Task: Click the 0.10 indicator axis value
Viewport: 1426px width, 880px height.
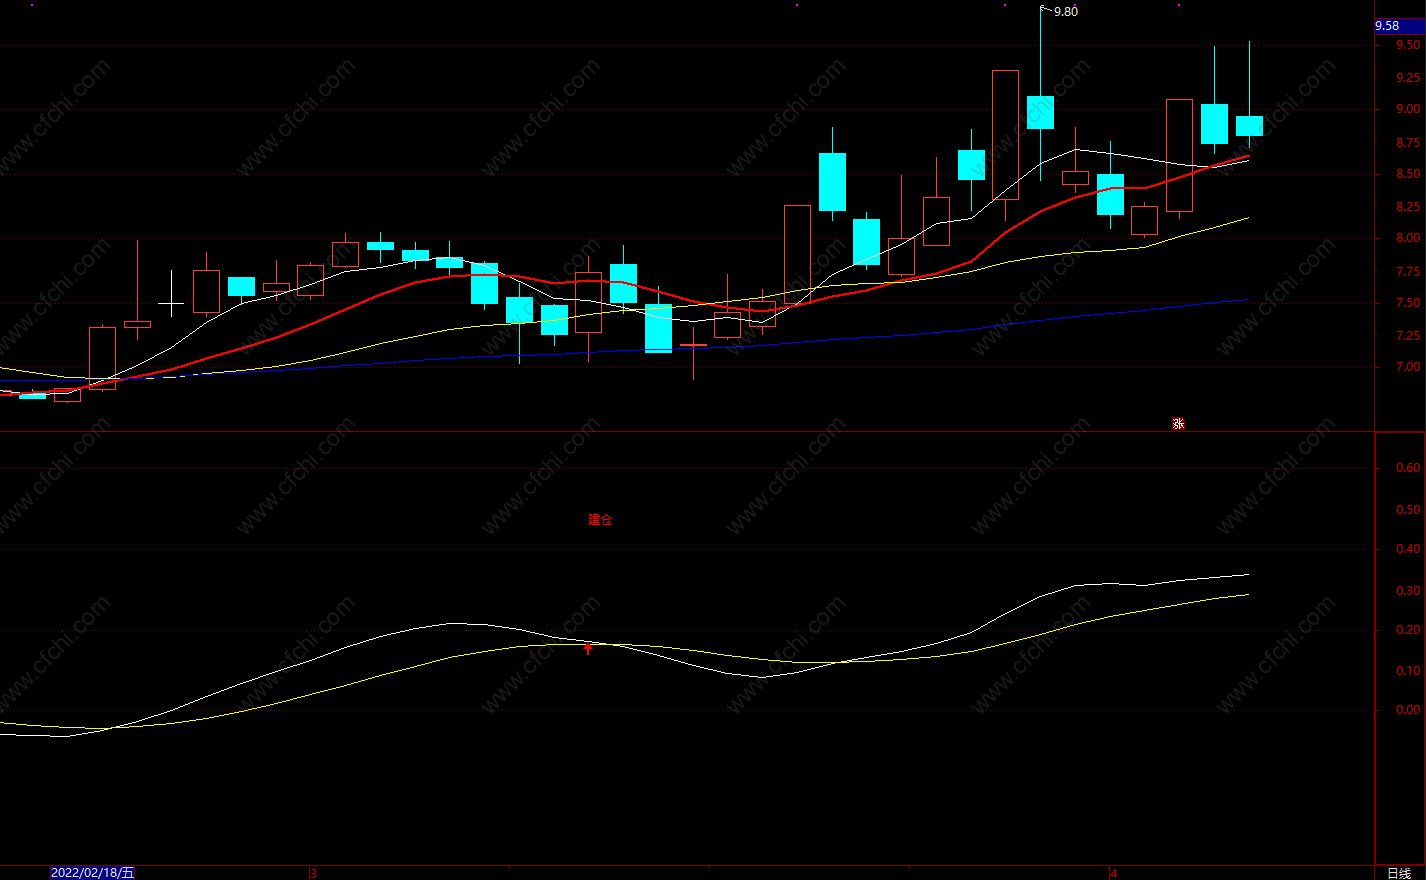Action: 1408,671
